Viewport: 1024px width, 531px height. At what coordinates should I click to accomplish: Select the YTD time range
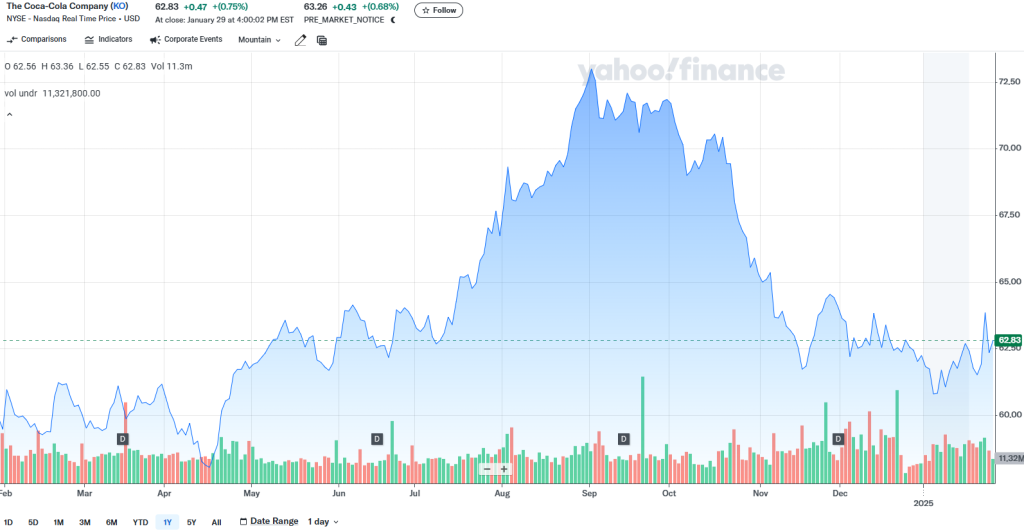point(140,522)
